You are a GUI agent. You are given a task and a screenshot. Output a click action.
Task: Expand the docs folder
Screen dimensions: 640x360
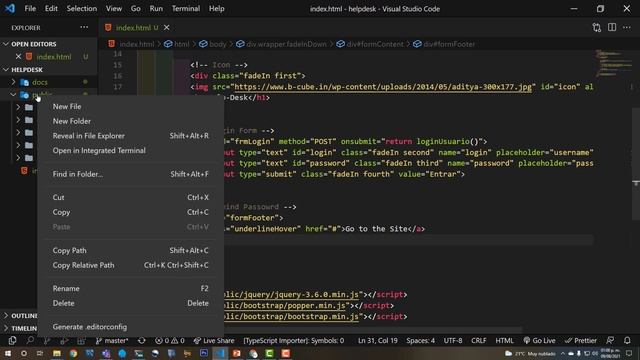click(x=13, y=82)
